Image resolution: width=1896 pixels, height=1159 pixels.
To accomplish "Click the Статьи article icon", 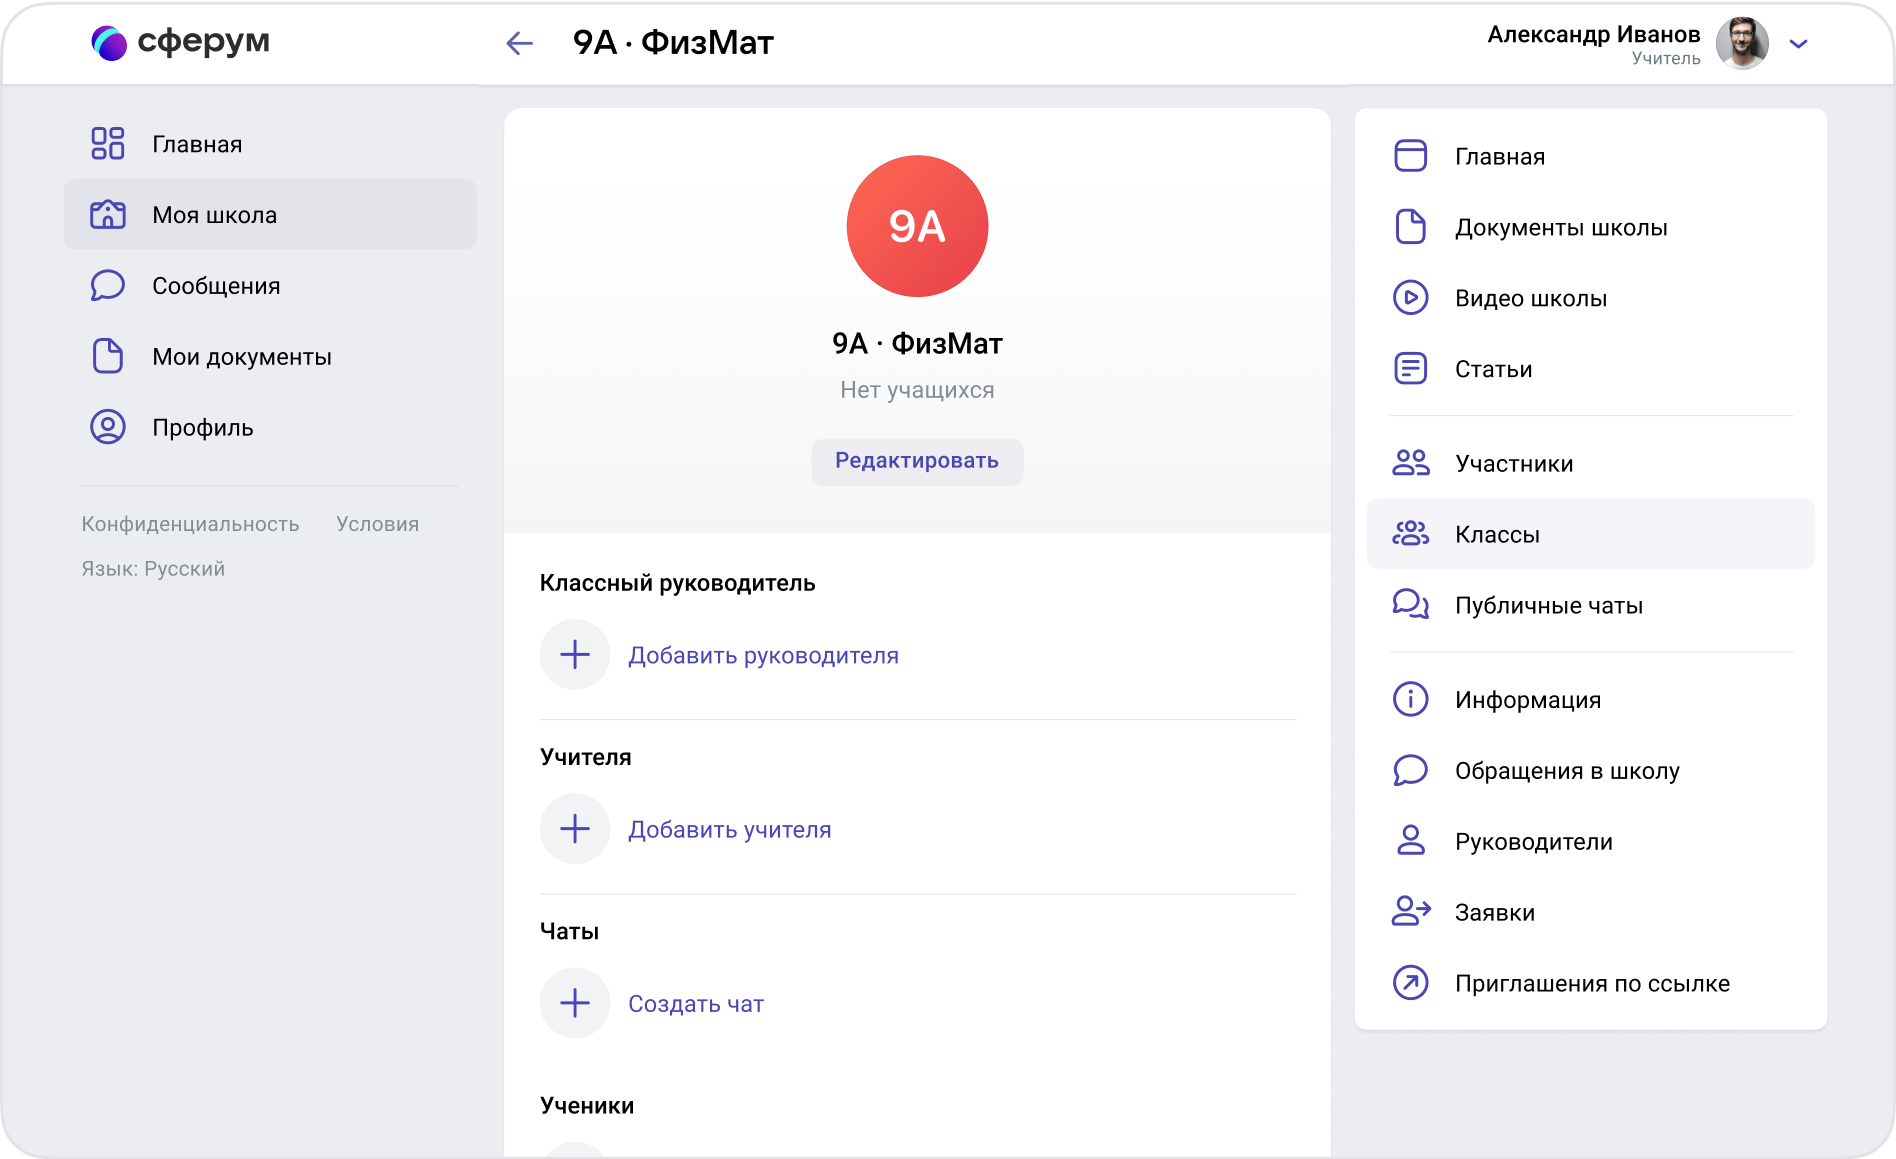I will coord(1411,369).
